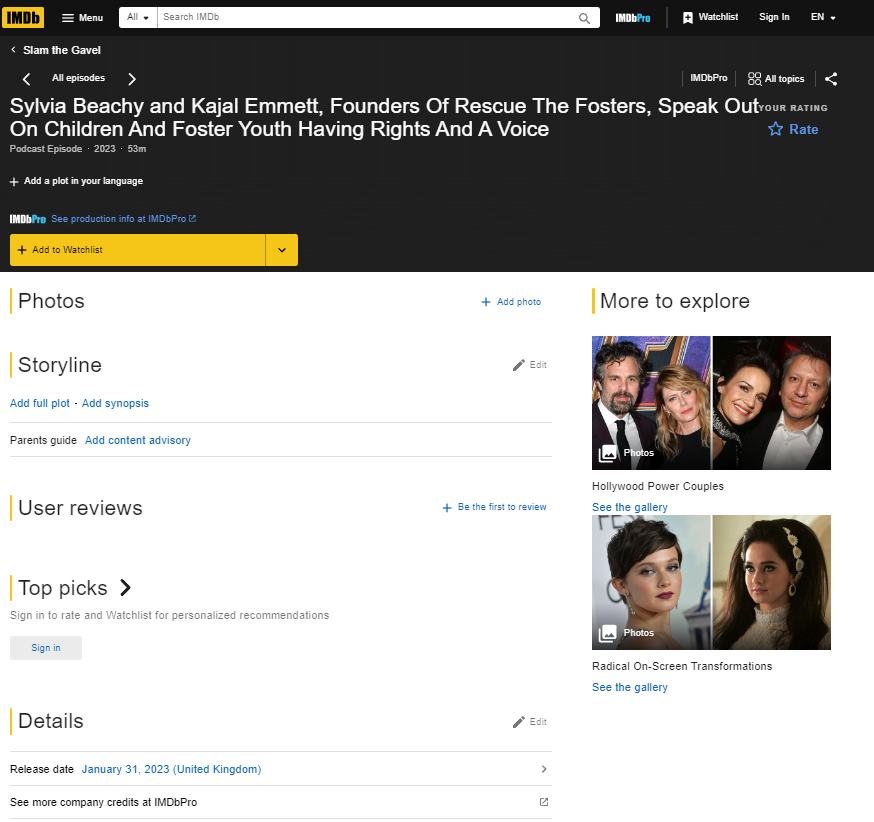Click the photo gallery icon on Power Couples image
Screen dimensions: 874x822
pos(608,454)
